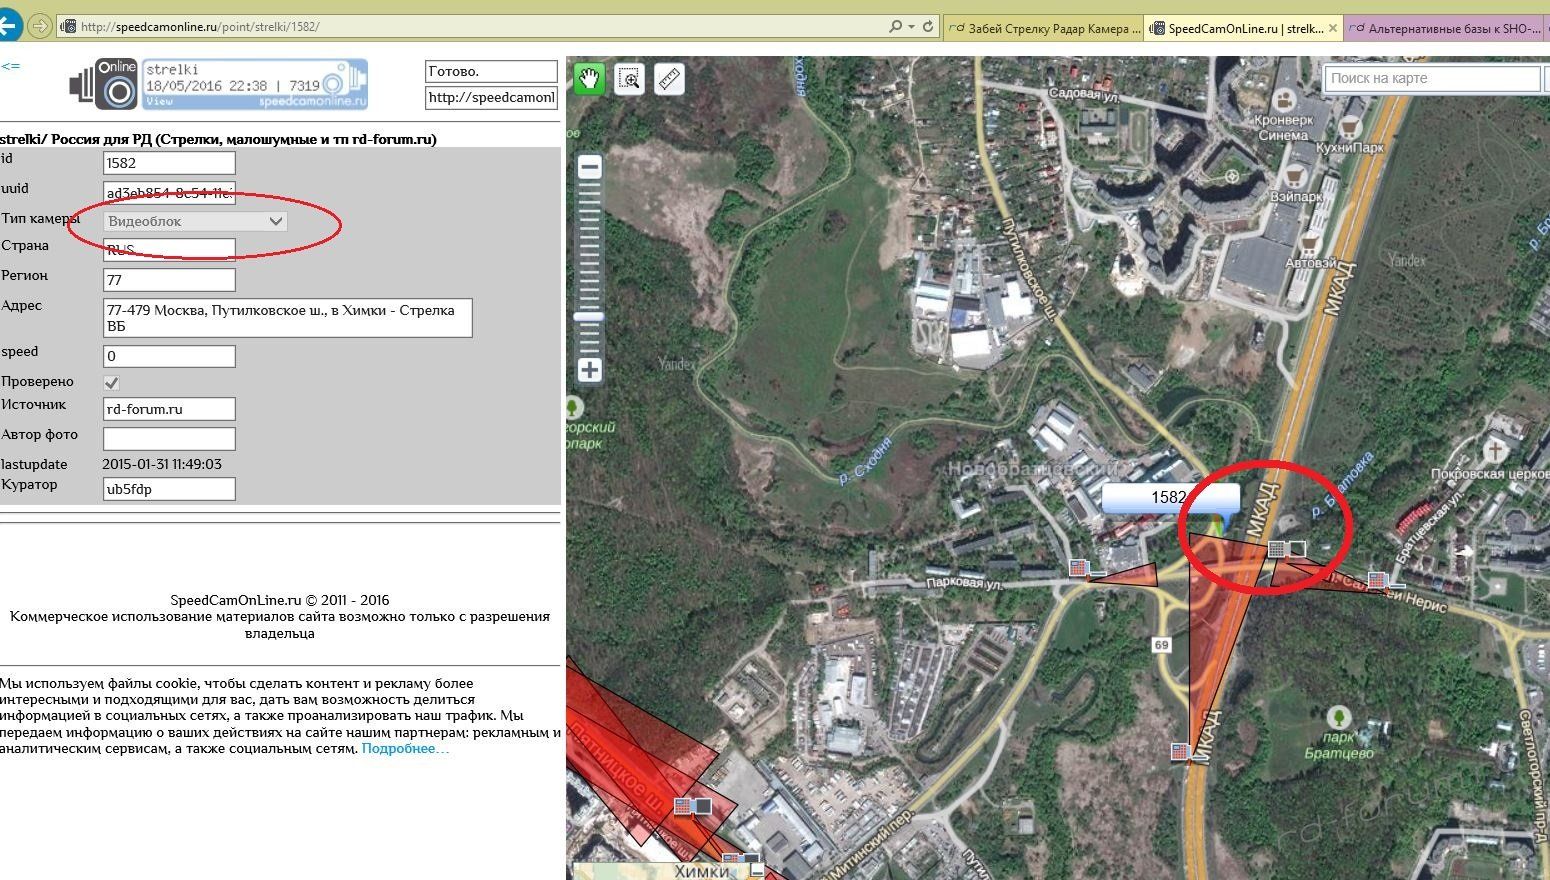Zoom out using the map minus button

point(590,167)
